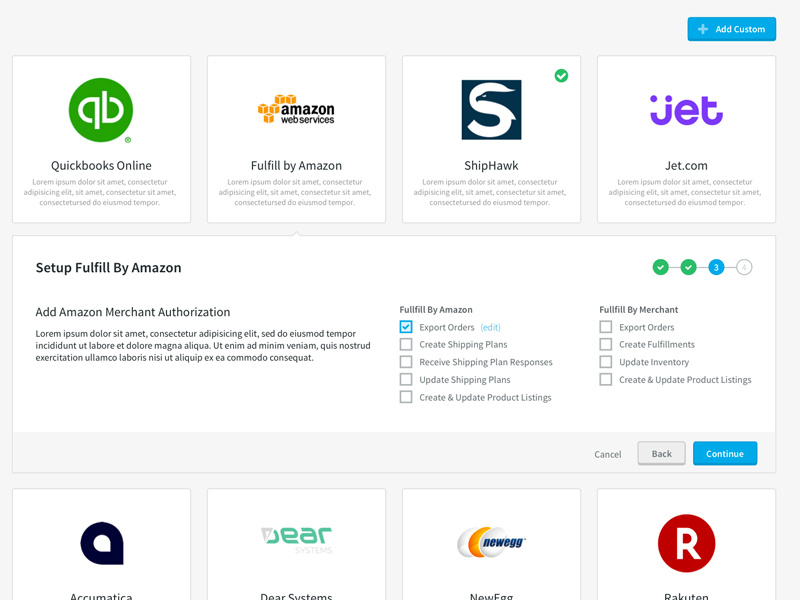Click the Fullfill By Amazon column label

(436, 310)
